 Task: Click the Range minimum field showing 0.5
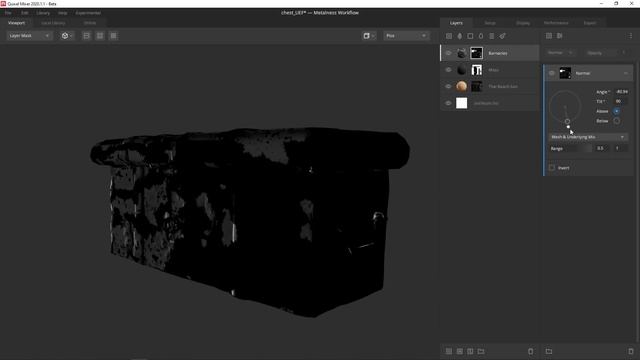point(602,149)
